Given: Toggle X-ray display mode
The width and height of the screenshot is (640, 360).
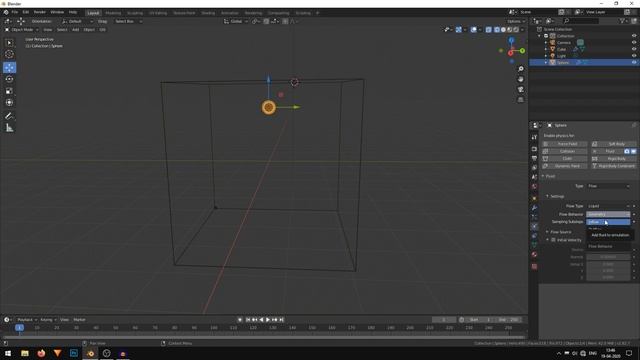Looking at the screenshot, I should pyautogui.click(x=489, y=30).
